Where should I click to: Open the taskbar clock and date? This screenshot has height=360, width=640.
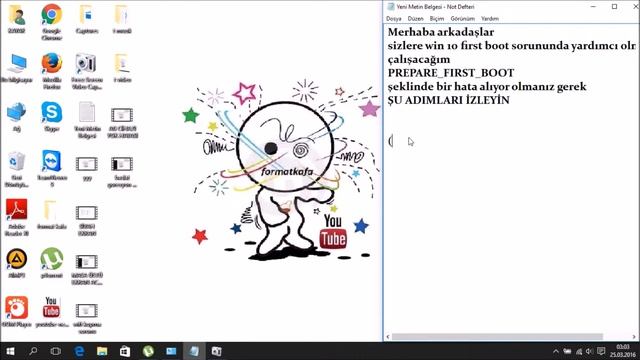tap(623, 351)
